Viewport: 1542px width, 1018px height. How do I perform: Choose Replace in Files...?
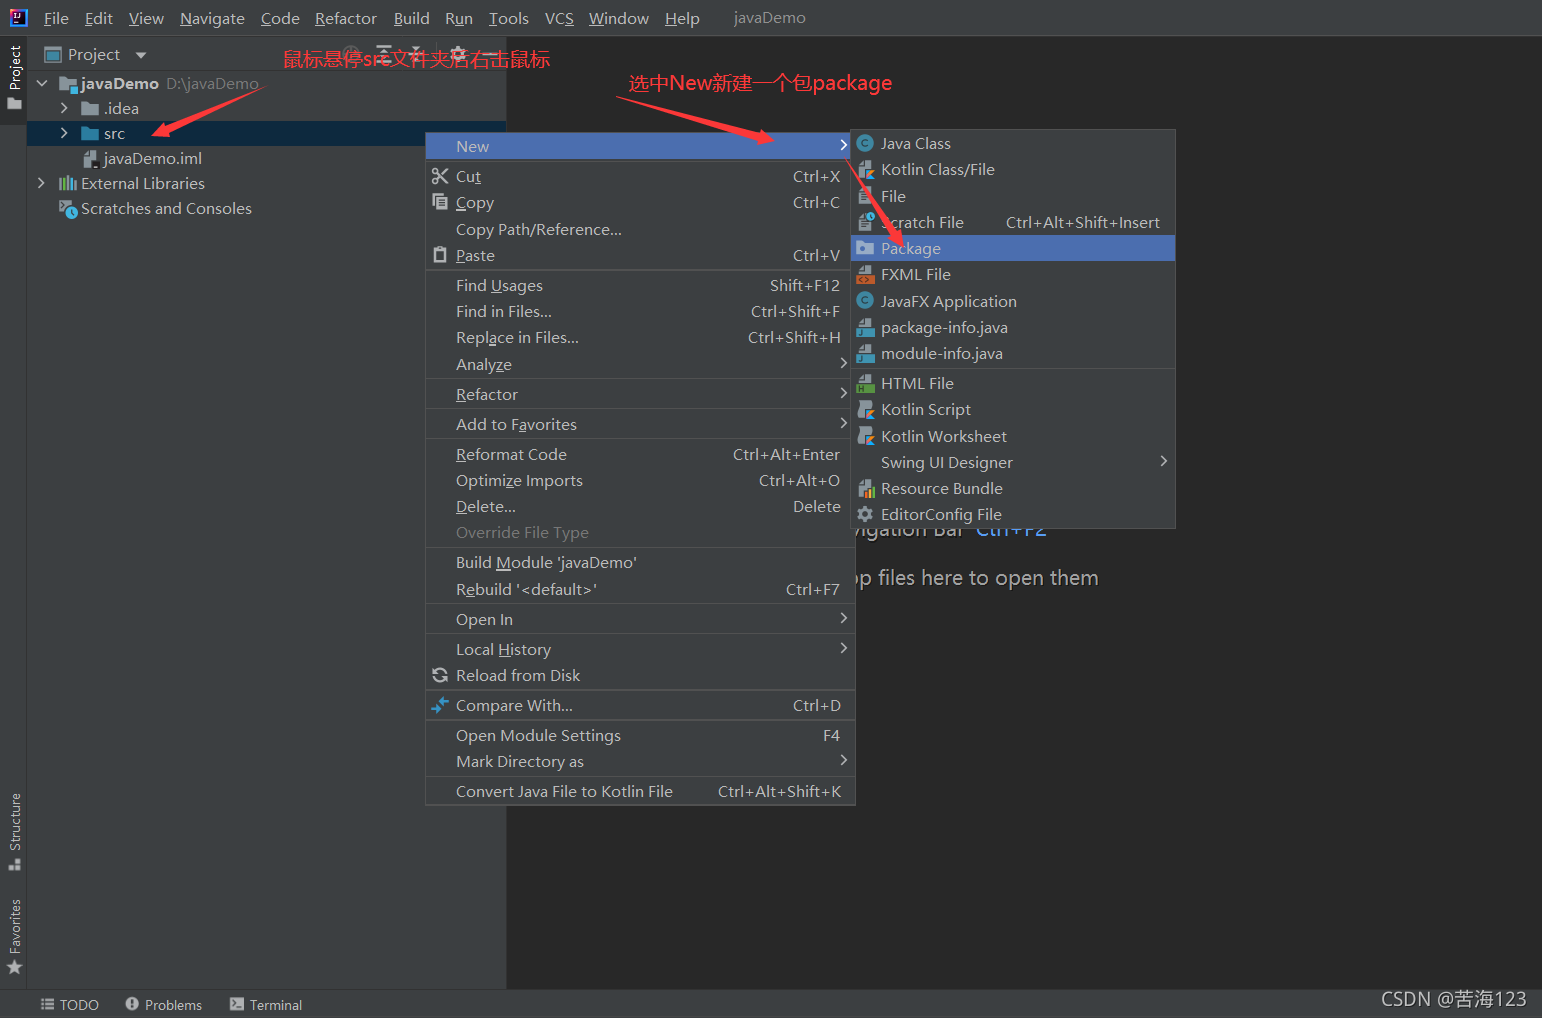640,338
